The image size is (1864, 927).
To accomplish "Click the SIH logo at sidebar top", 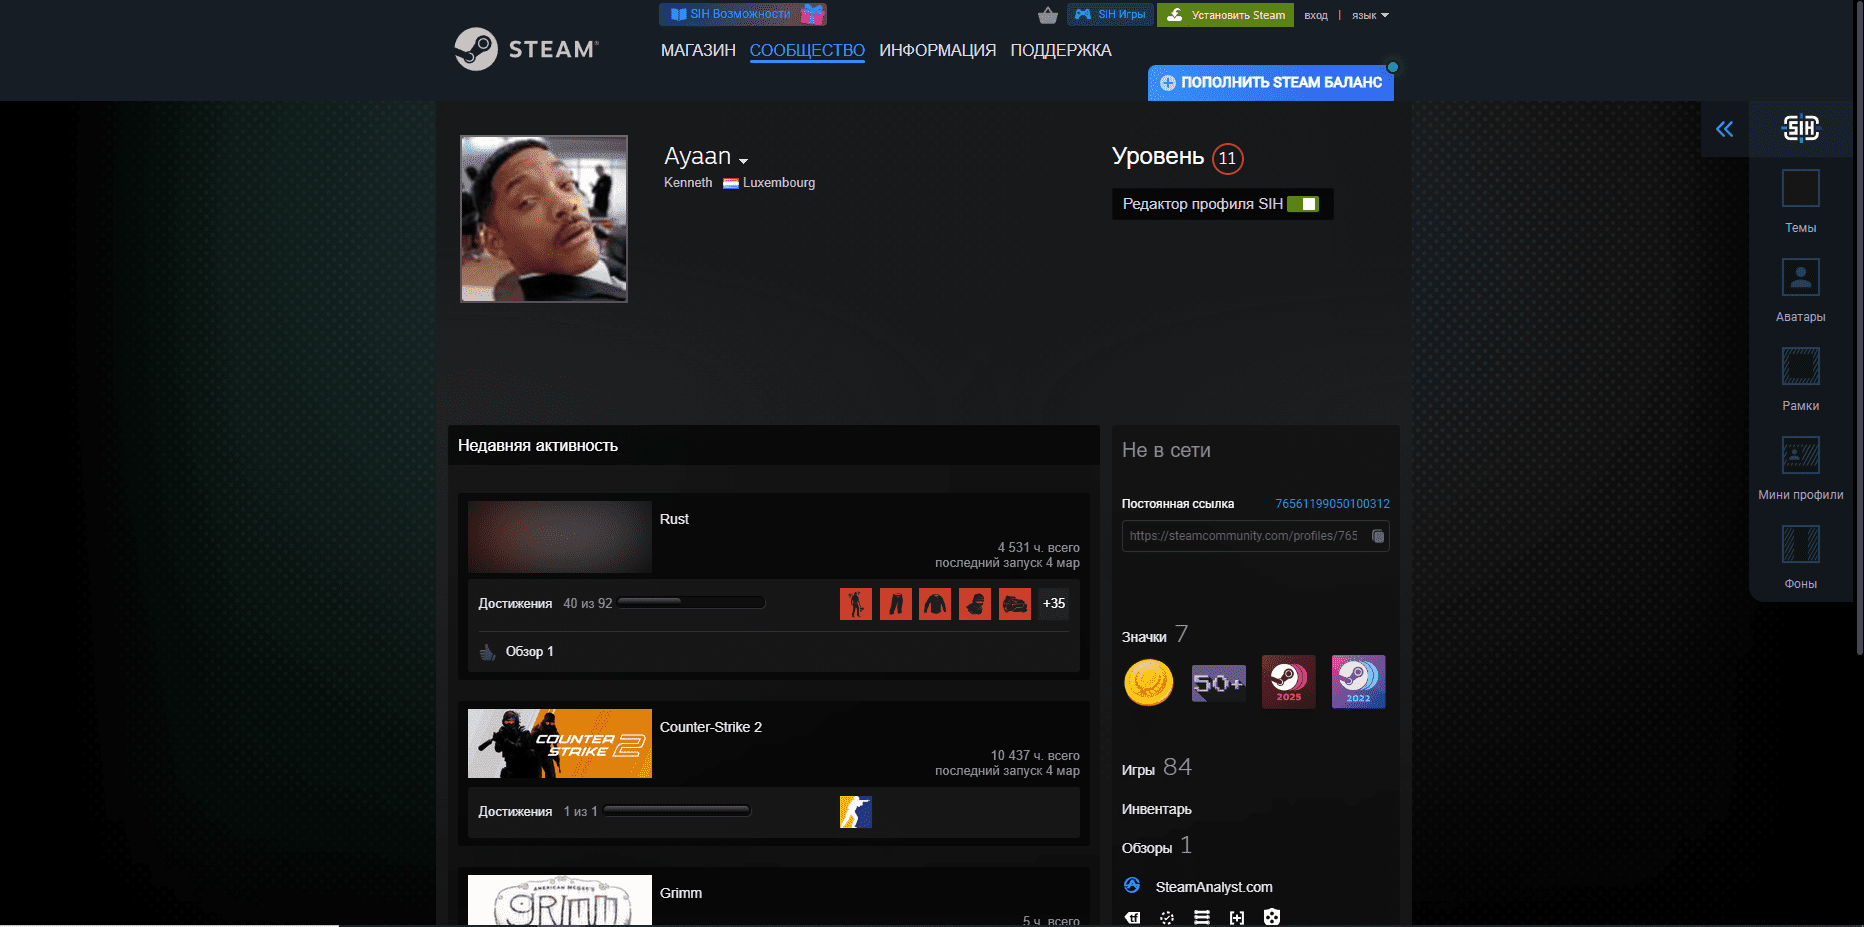I will click(1801, 128).
